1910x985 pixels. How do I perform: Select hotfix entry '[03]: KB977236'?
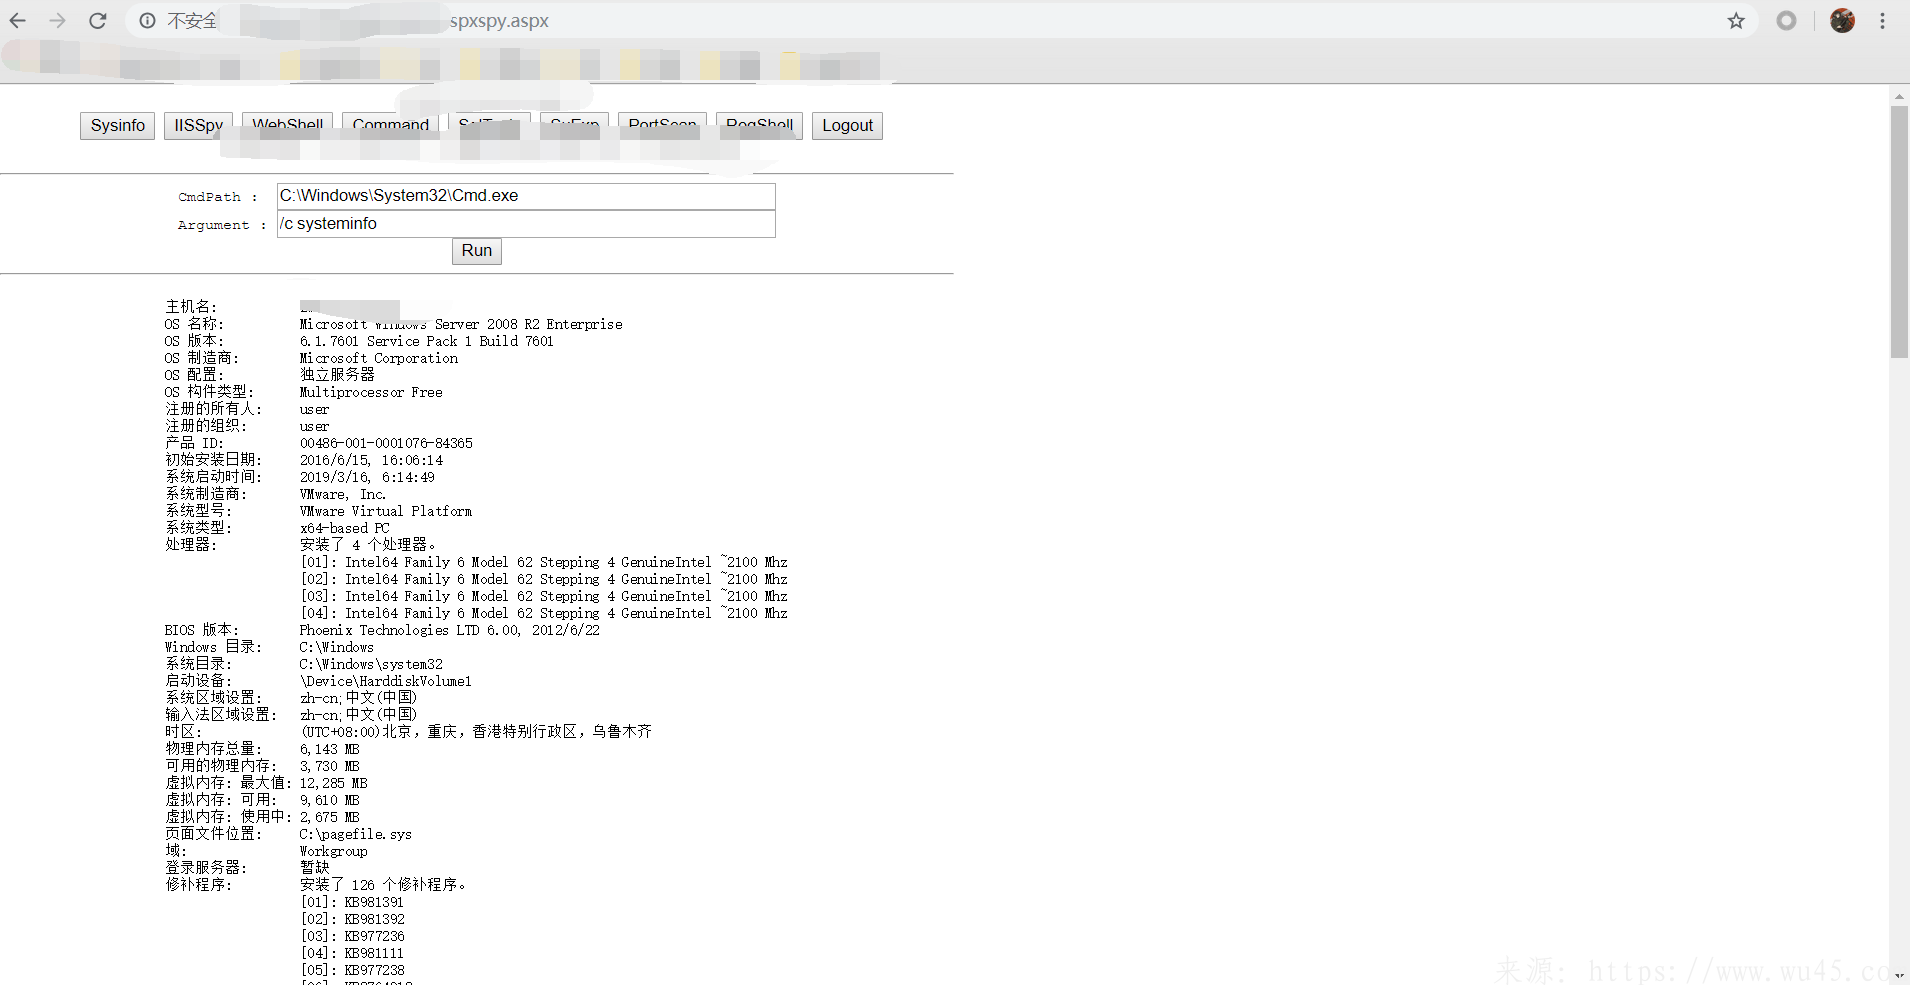tap(352, 936)
